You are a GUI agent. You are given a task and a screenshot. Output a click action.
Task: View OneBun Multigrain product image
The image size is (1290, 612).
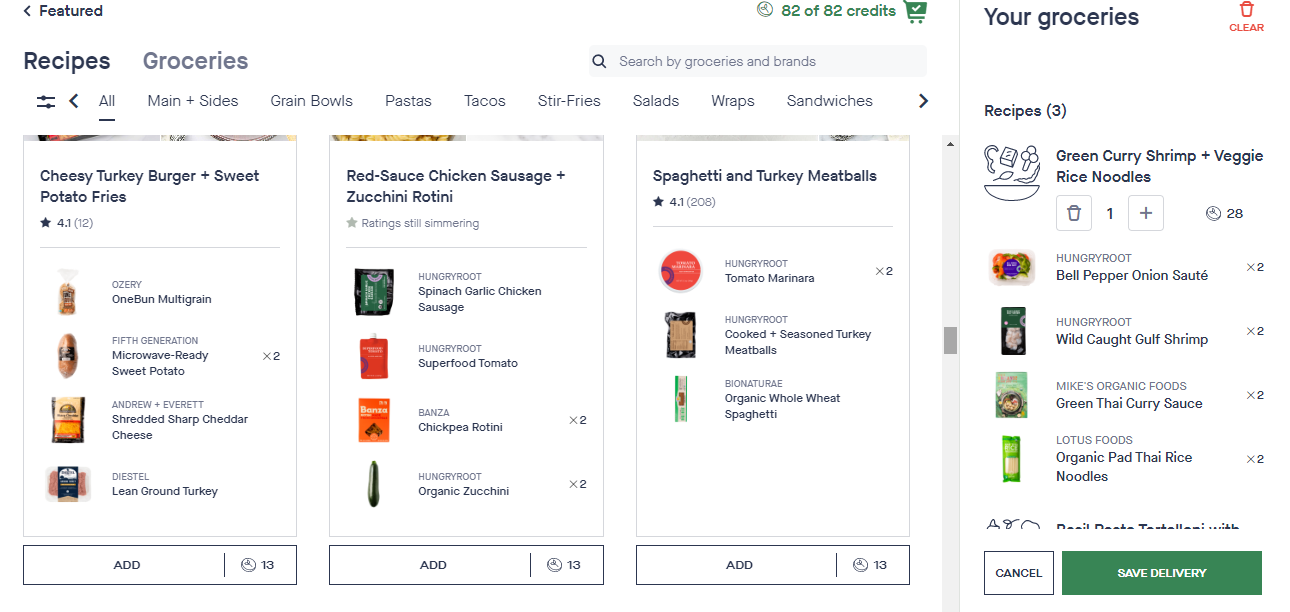[x=68, y=292]
